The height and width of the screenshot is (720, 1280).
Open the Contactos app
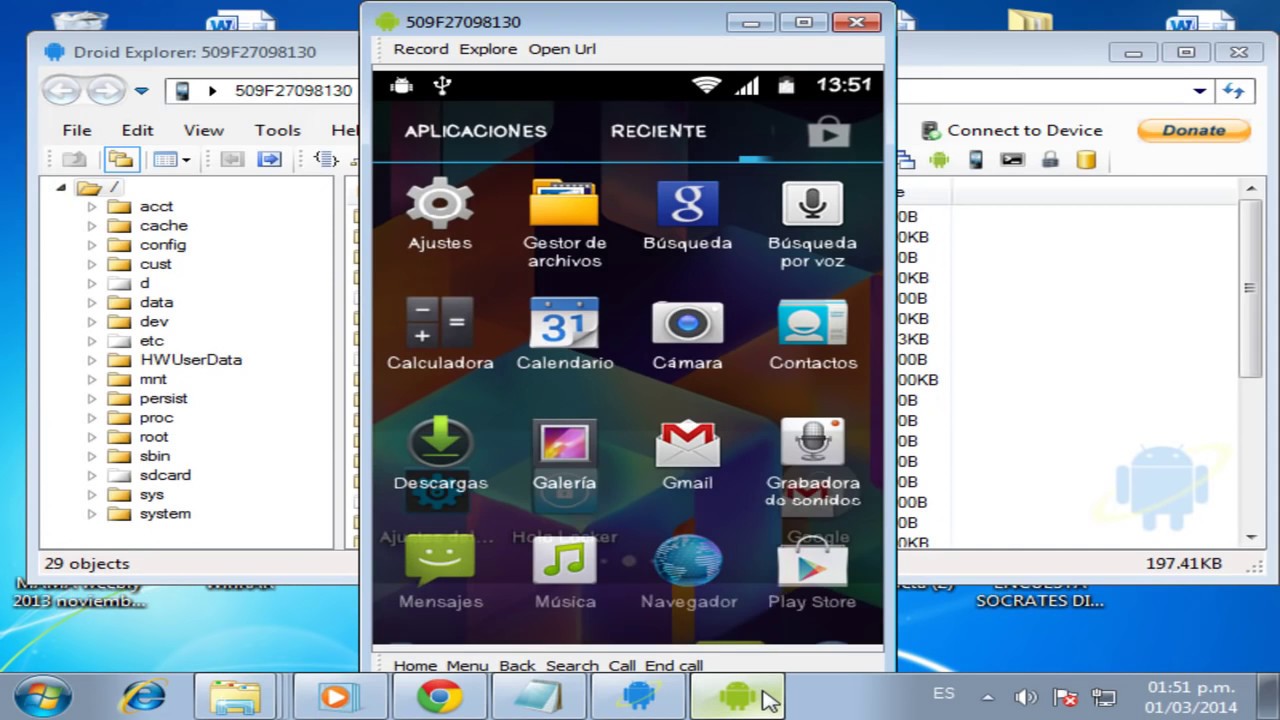812,334
